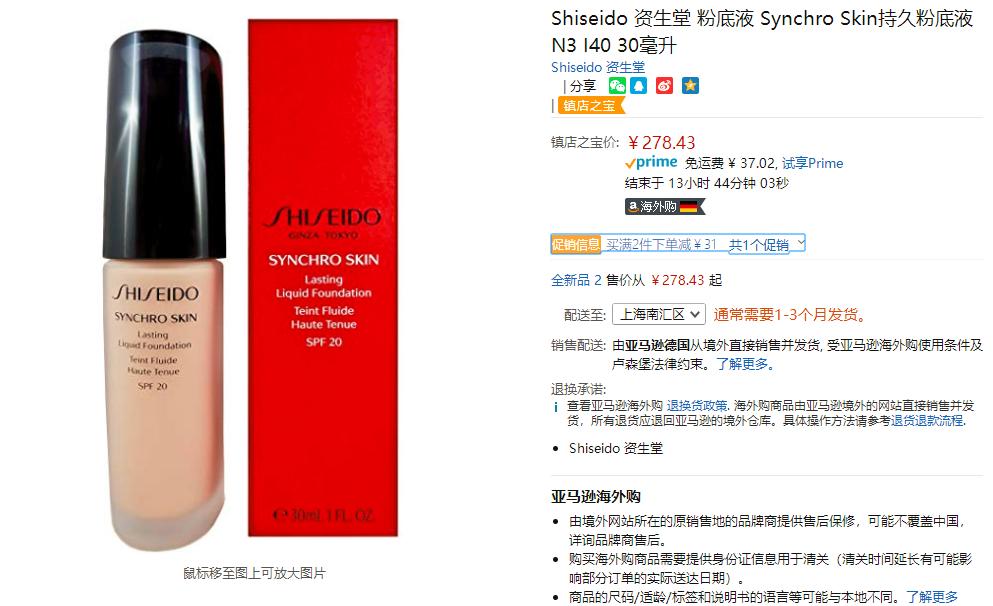The height and width of the screenshot is (606, 993).
Task: Click the foundation bottle product image
Action: 165,289
